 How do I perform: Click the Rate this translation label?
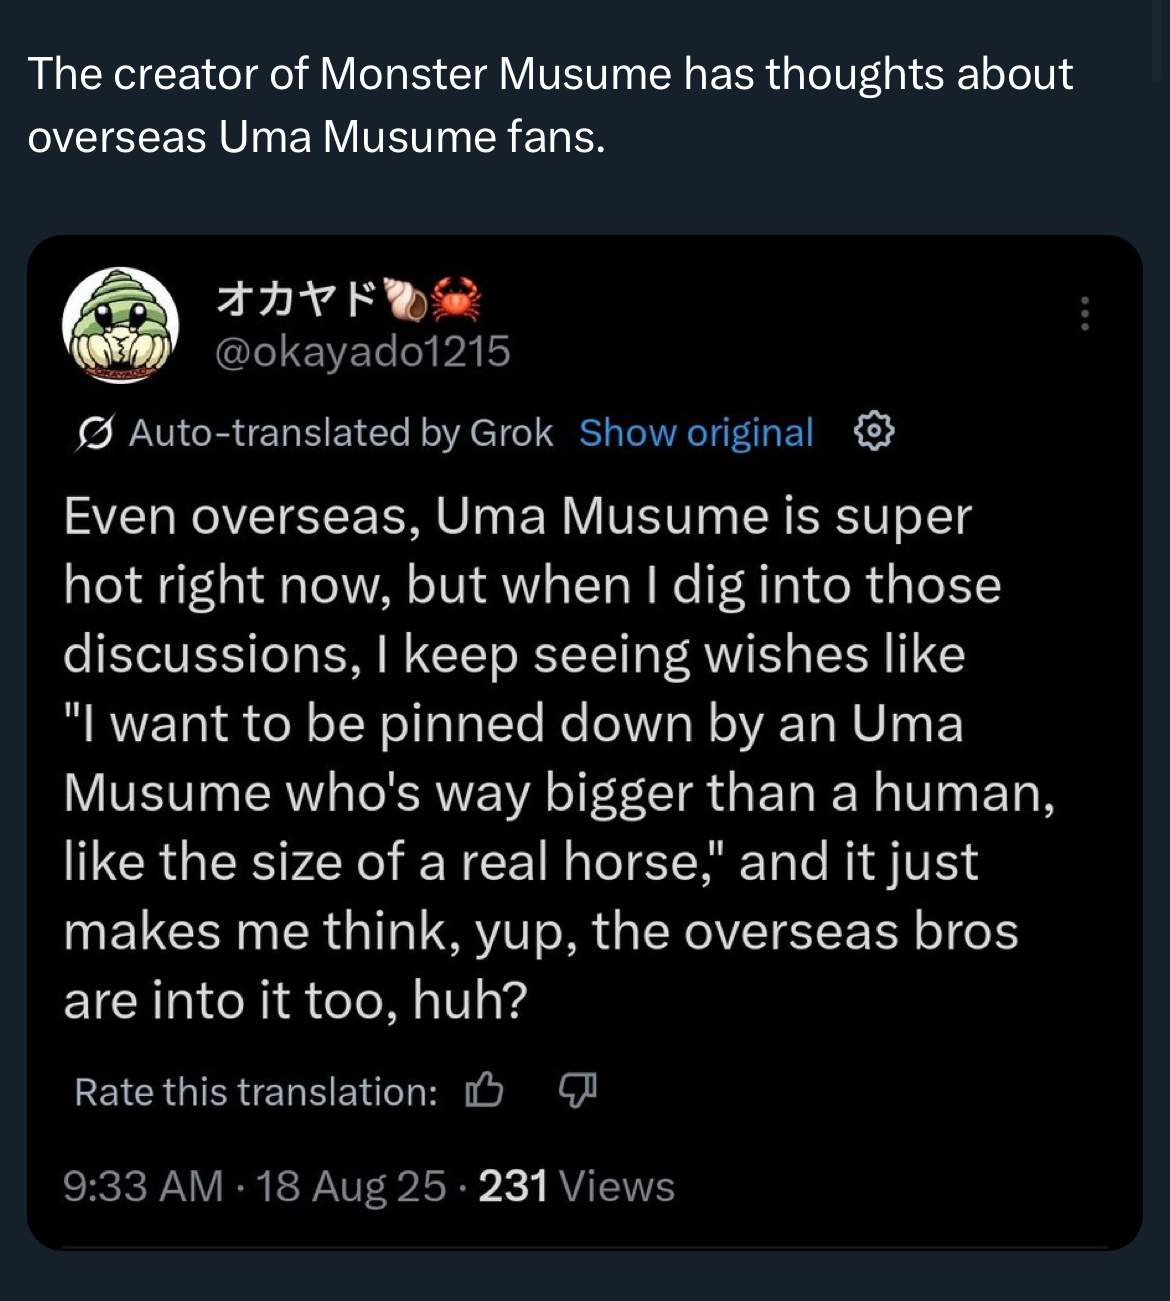coord(255,1092)
